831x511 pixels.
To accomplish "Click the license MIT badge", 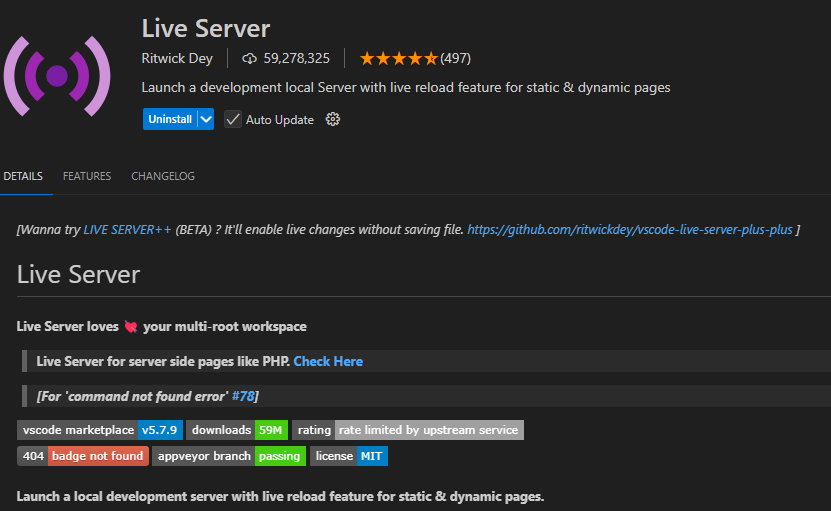I will click(x=348, y=456).
